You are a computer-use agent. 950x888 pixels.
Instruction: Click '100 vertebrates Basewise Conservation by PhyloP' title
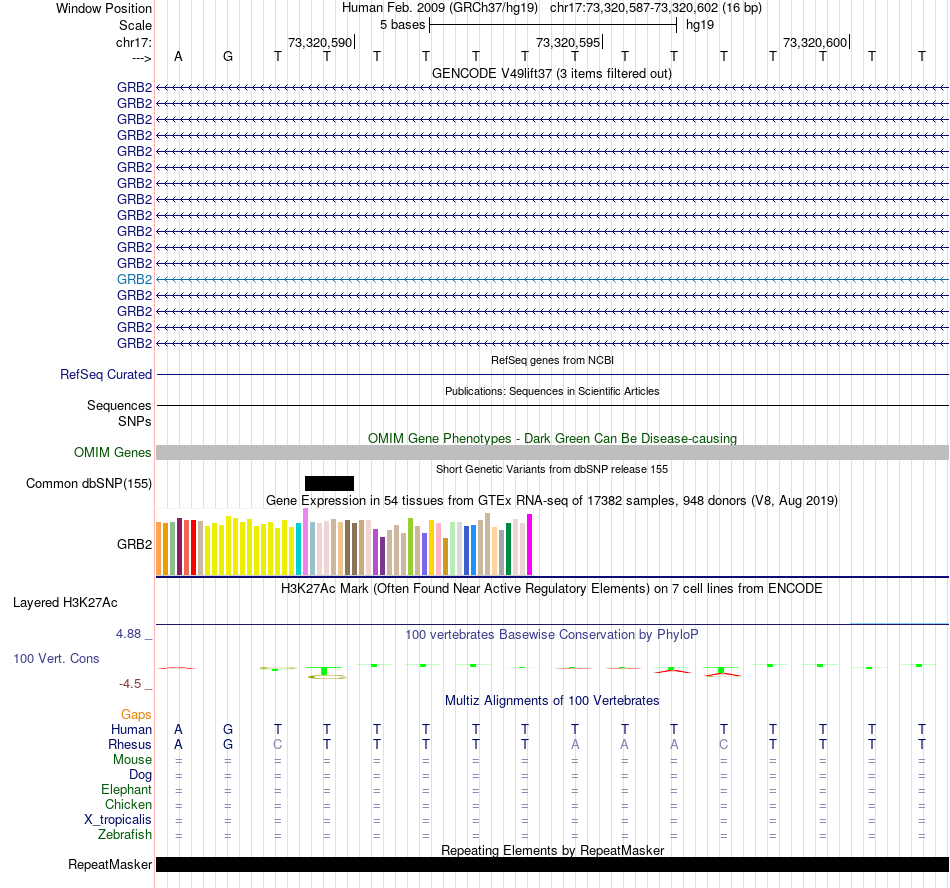[x=551, y=635]
